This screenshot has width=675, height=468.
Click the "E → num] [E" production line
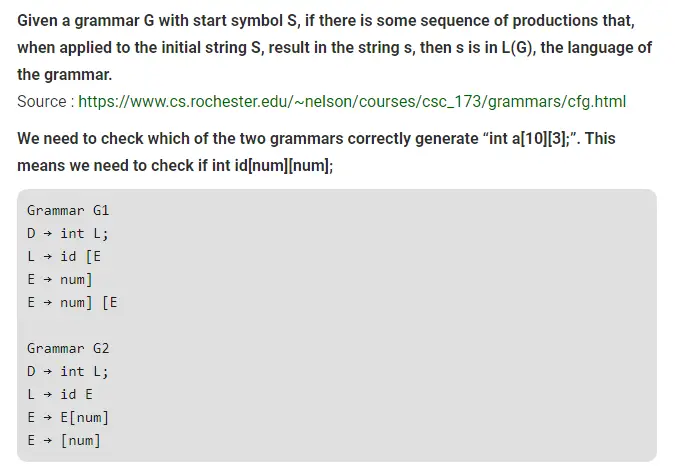pyautogui.click(x=72, y=302)
